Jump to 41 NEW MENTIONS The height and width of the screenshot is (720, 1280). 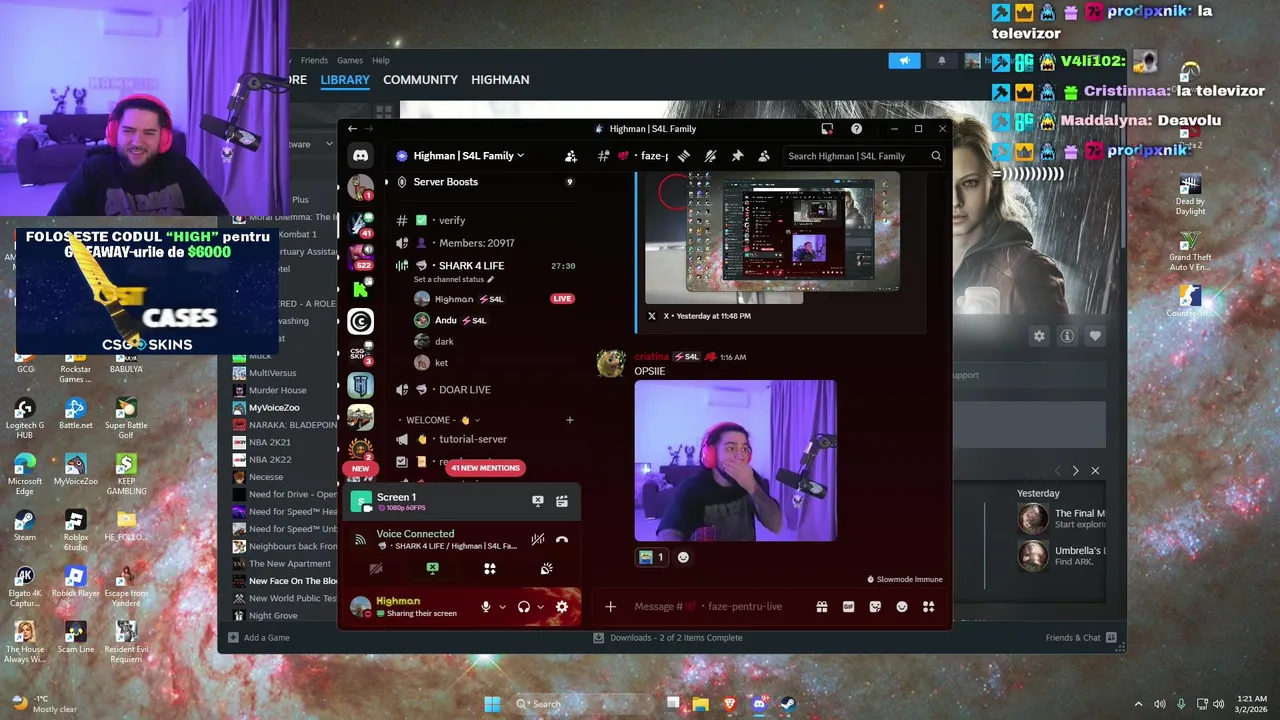click(485, 468)
